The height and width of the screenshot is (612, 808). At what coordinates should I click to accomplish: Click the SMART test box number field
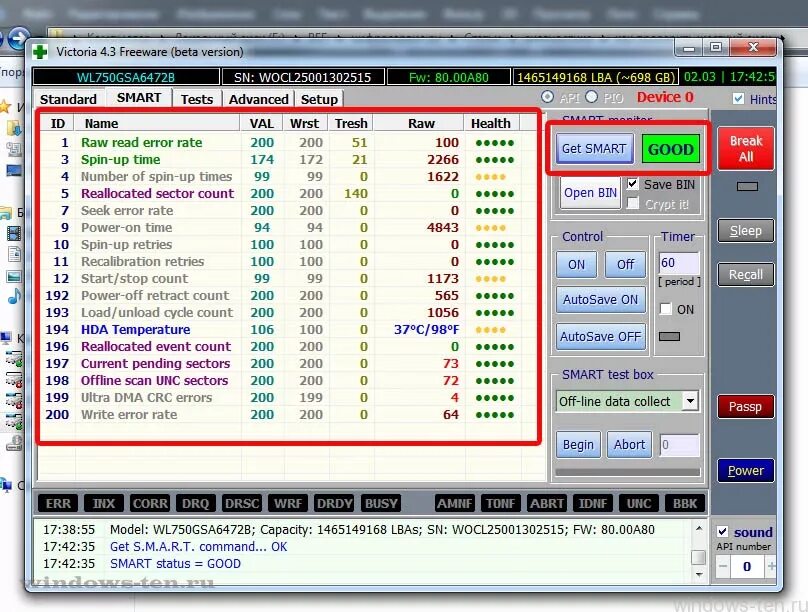tap(679, 445)
